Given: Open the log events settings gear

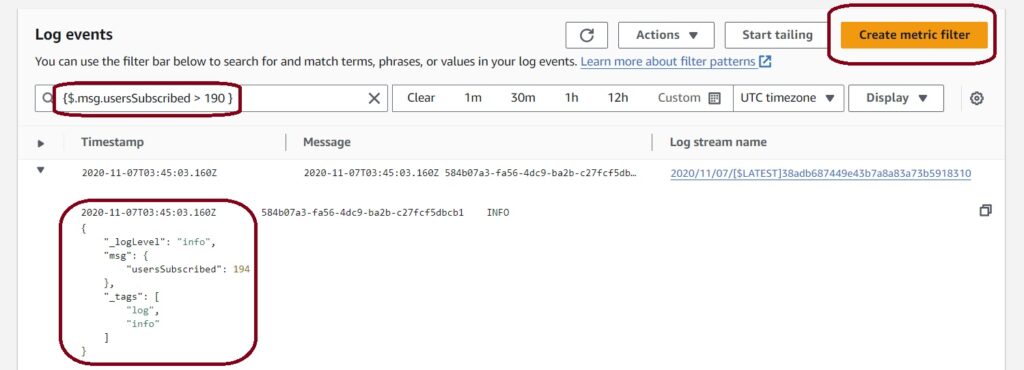Looking at the screenshot, I should pyautogui.click(x=976, y=99).
